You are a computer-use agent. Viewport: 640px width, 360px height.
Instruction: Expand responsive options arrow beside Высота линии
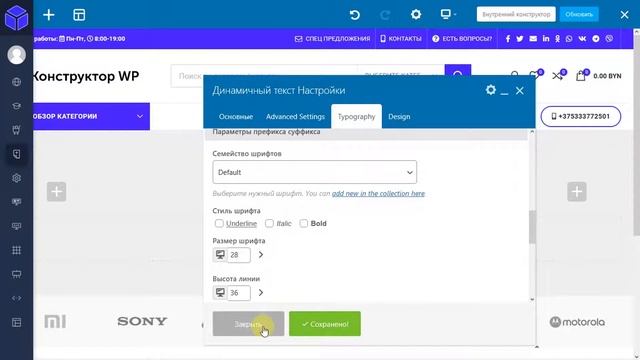[261, 293]
